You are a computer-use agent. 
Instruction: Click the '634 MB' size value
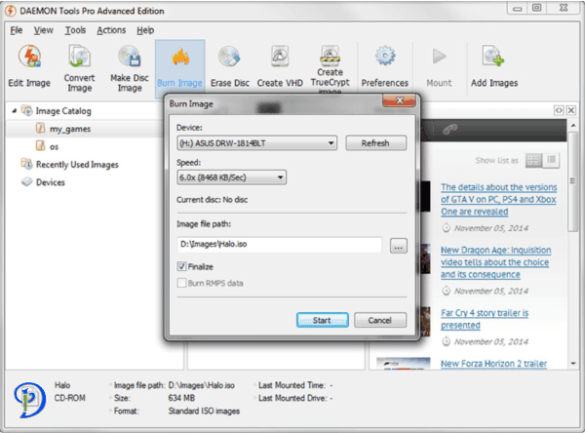(181, 398)
